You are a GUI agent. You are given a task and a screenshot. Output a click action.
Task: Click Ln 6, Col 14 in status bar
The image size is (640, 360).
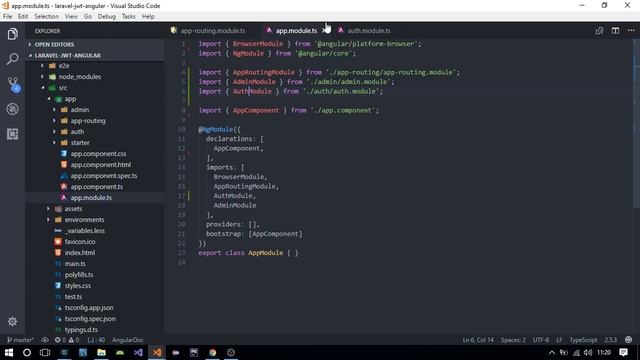(x=478, y=340)
